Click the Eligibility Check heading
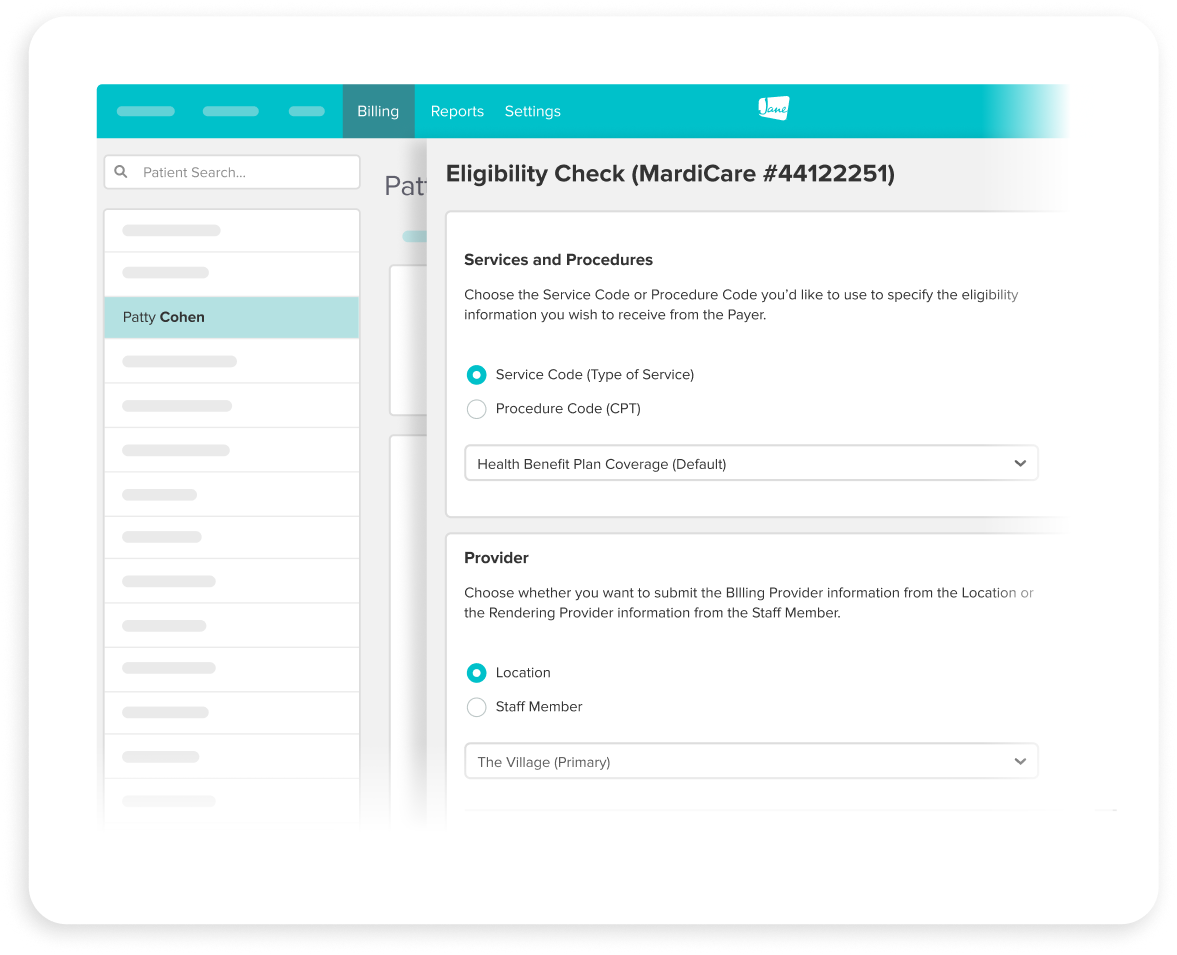 670,173
